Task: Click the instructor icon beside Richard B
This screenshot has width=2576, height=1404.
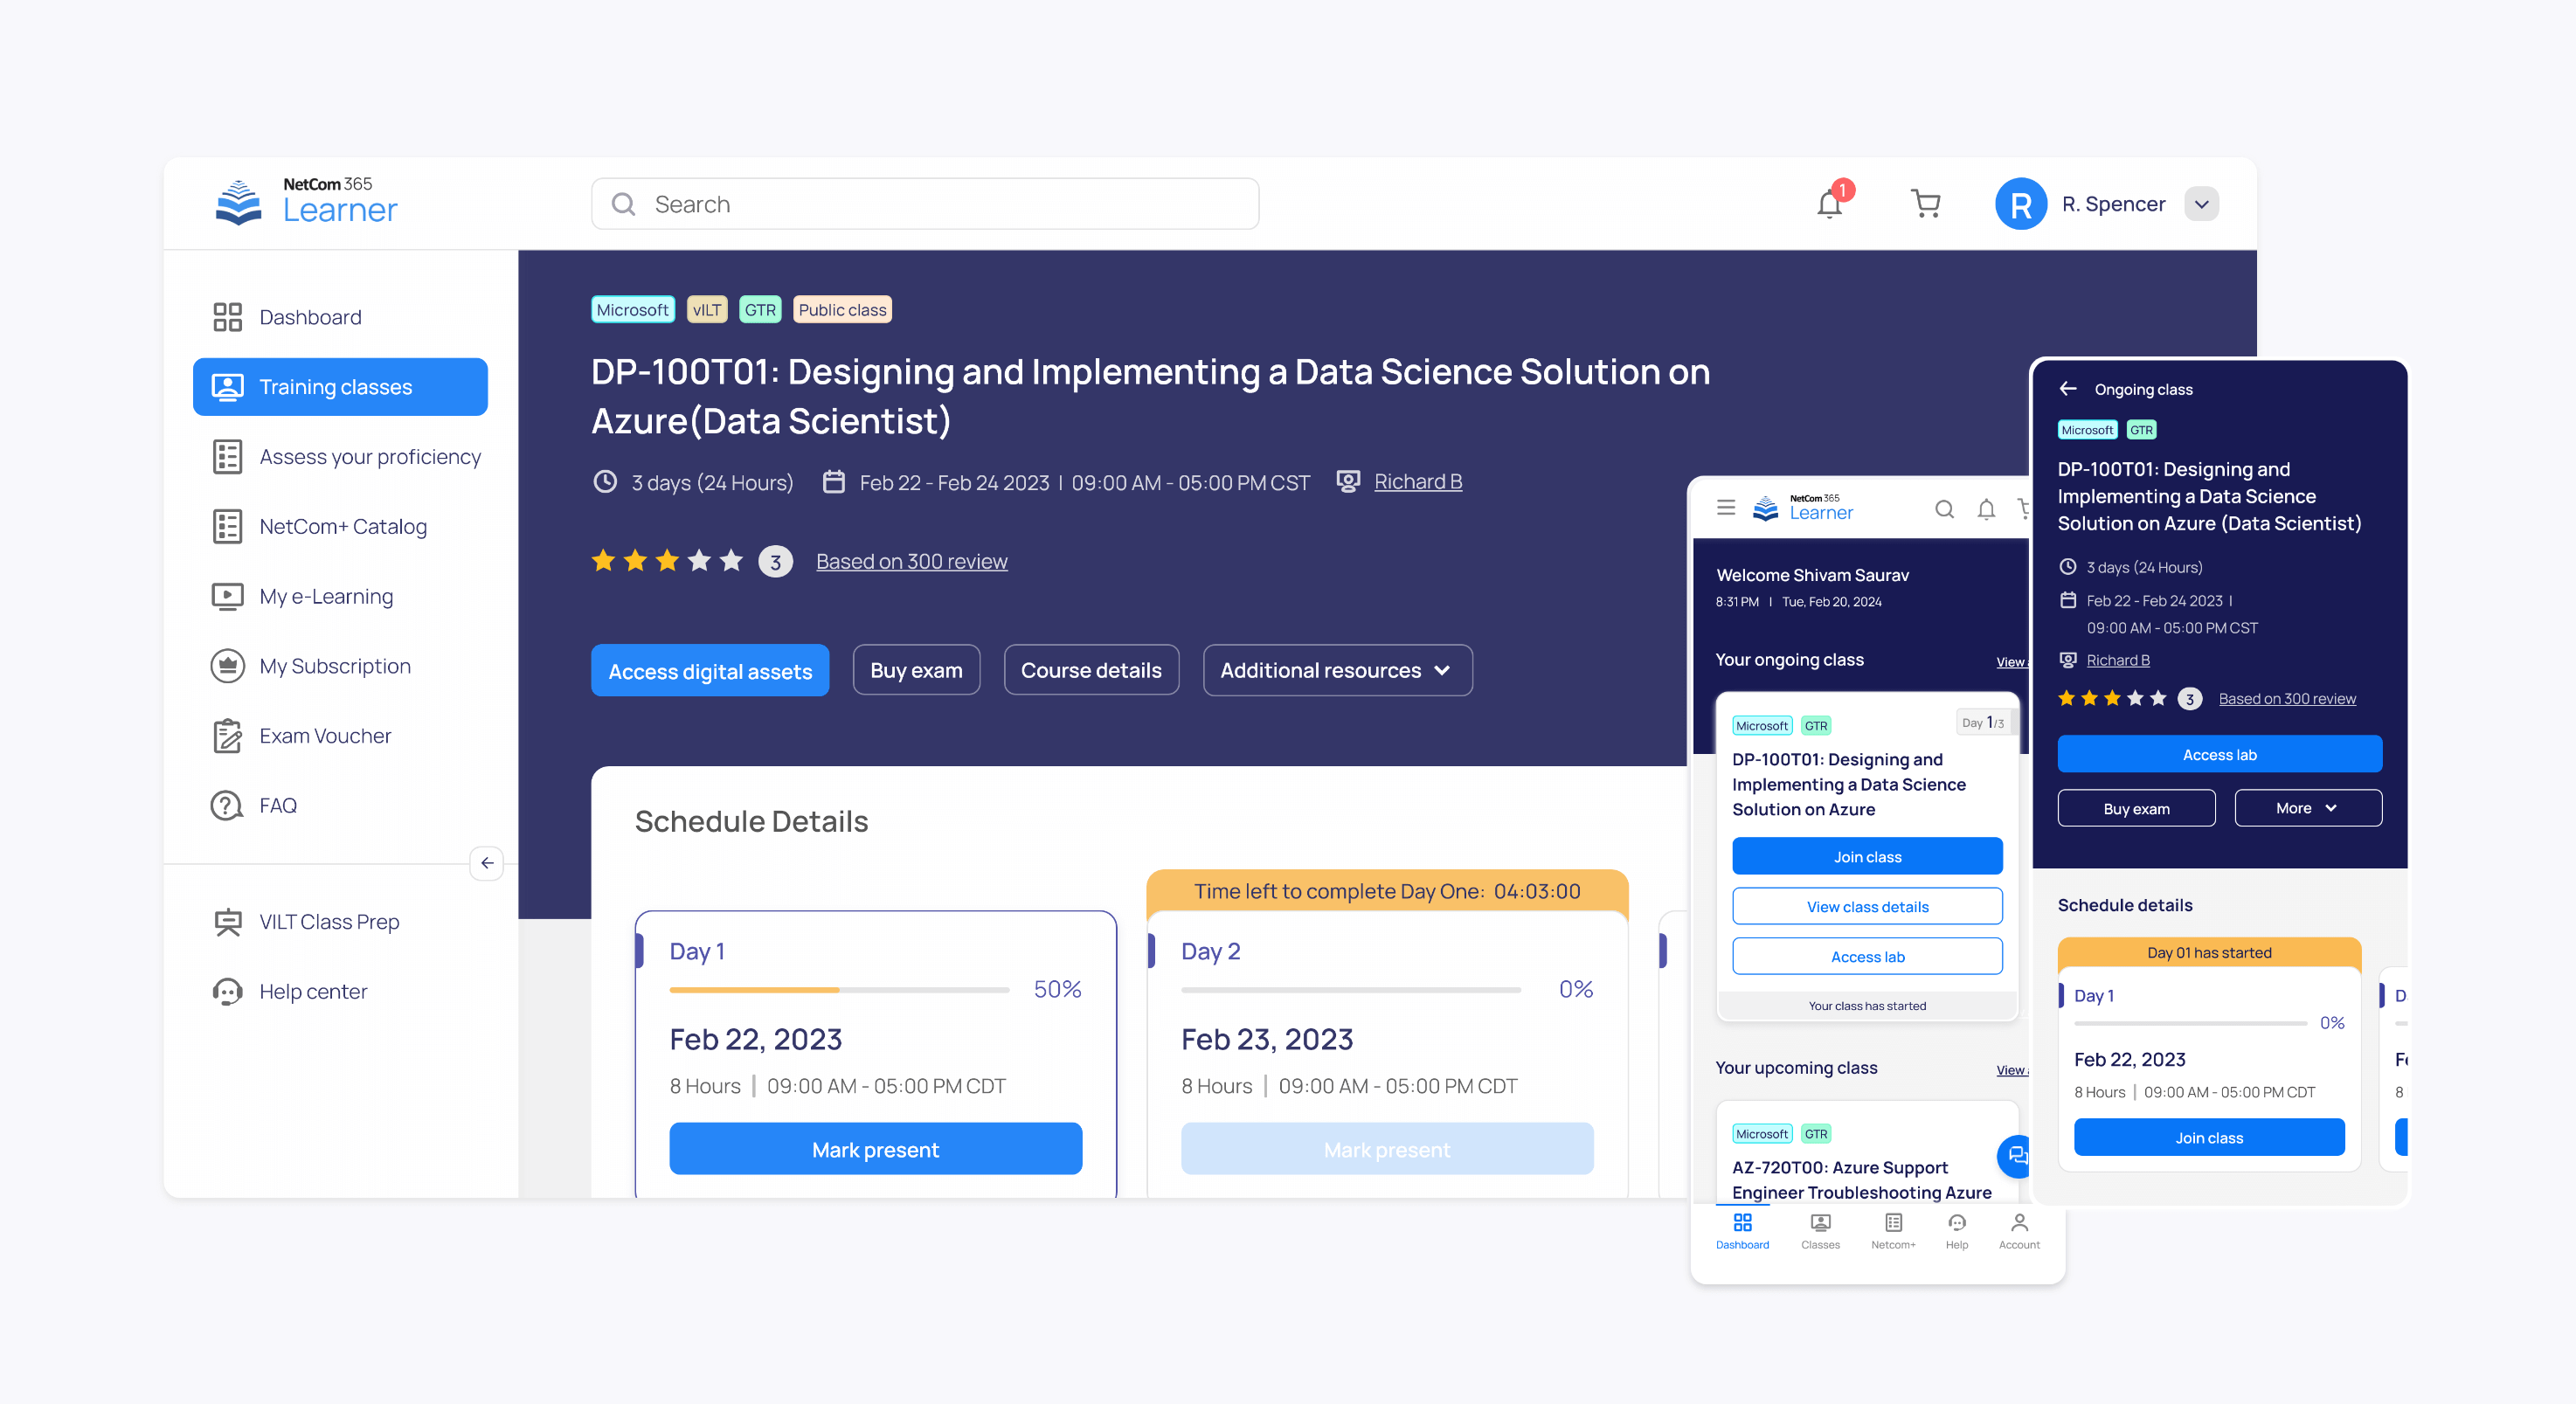Action: click(x=1348, y=482)
